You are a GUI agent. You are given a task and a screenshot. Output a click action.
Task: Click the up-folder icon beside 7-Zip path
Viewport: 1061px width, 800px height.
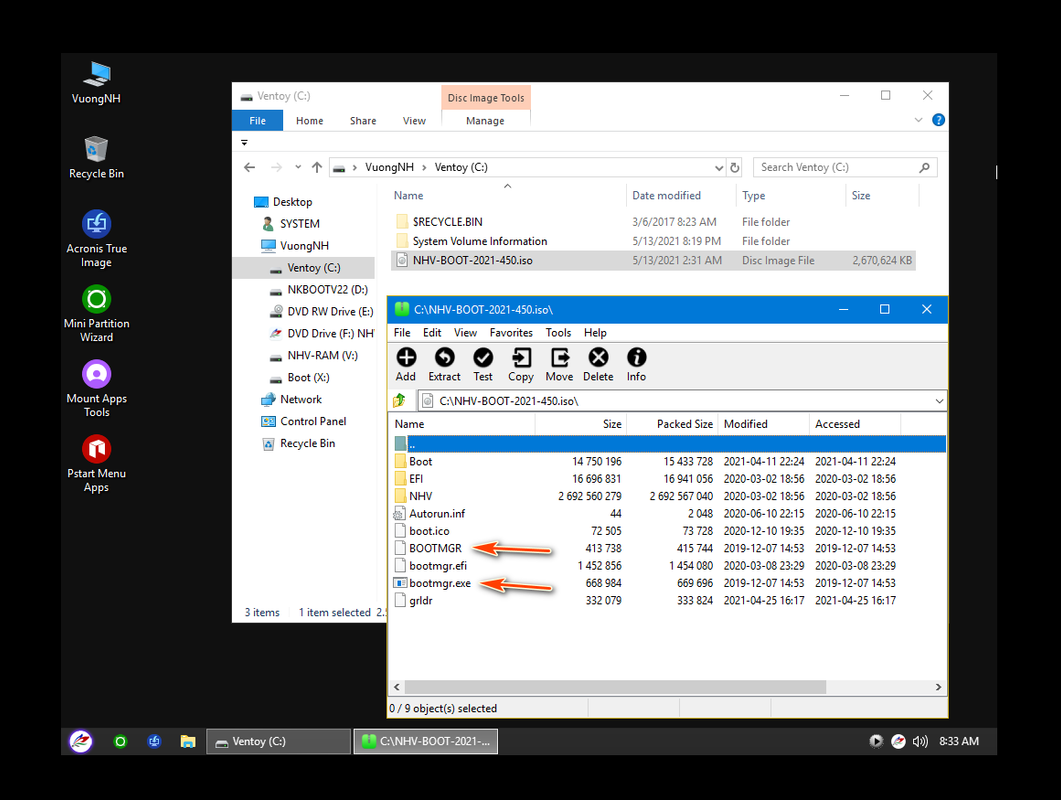400,401
